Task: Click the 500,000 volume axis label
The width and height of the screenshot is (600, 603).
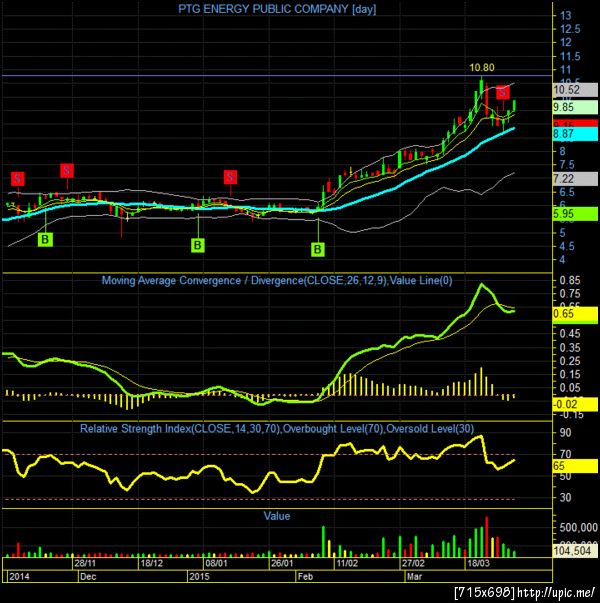Action: coord(578,528)
